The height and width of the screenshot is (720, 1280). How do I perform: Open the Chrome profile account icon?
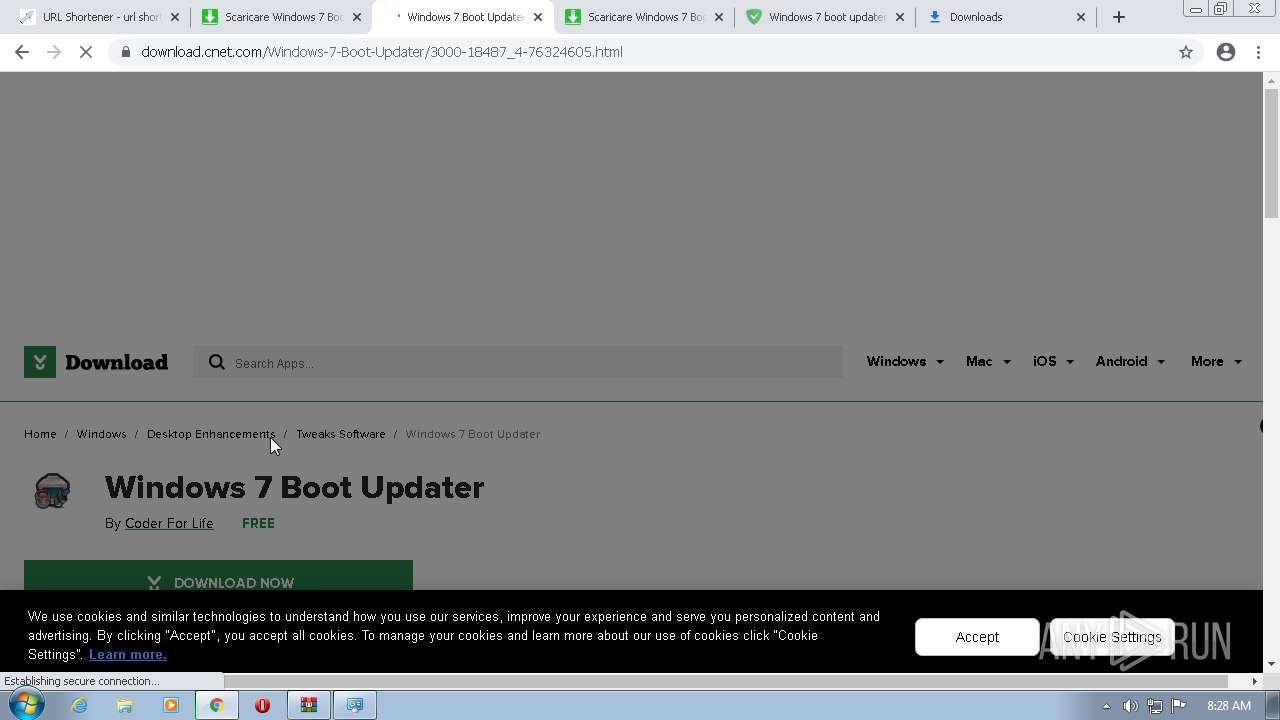pyautogui.click(x=1226, y=52)
